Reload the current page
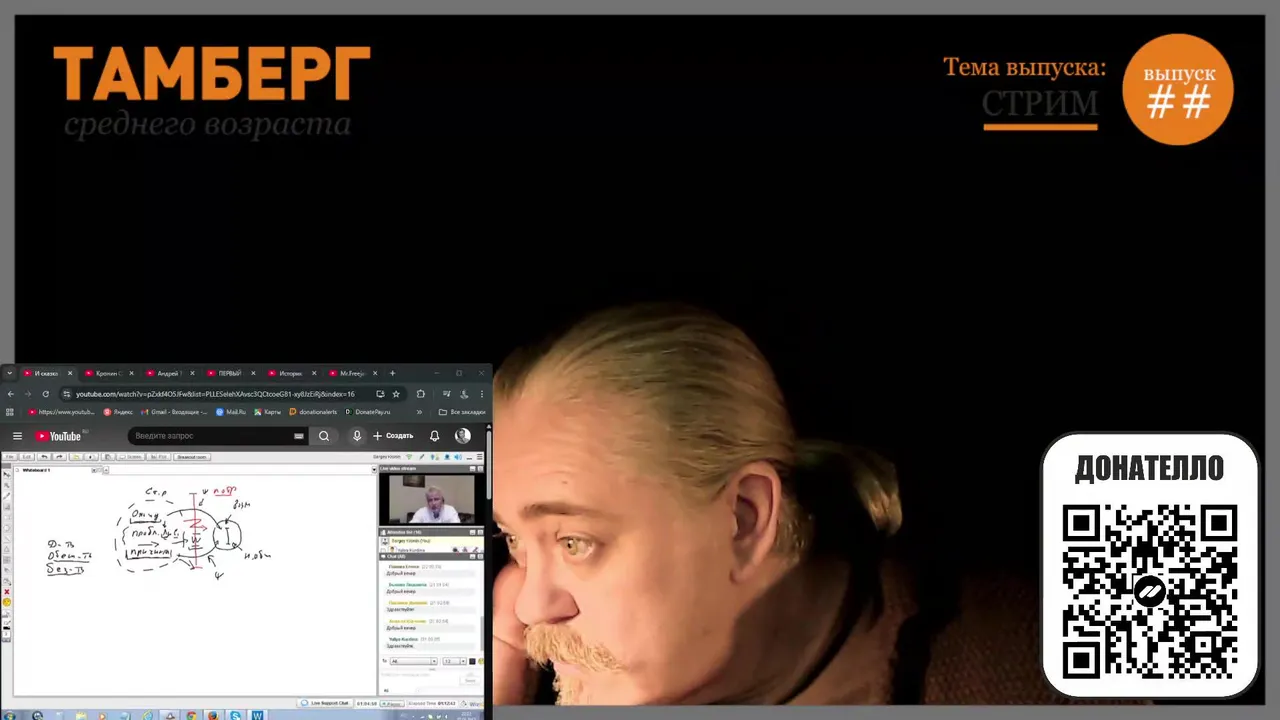The height and width of the screenshot is (720, 1280). [46, 394]
